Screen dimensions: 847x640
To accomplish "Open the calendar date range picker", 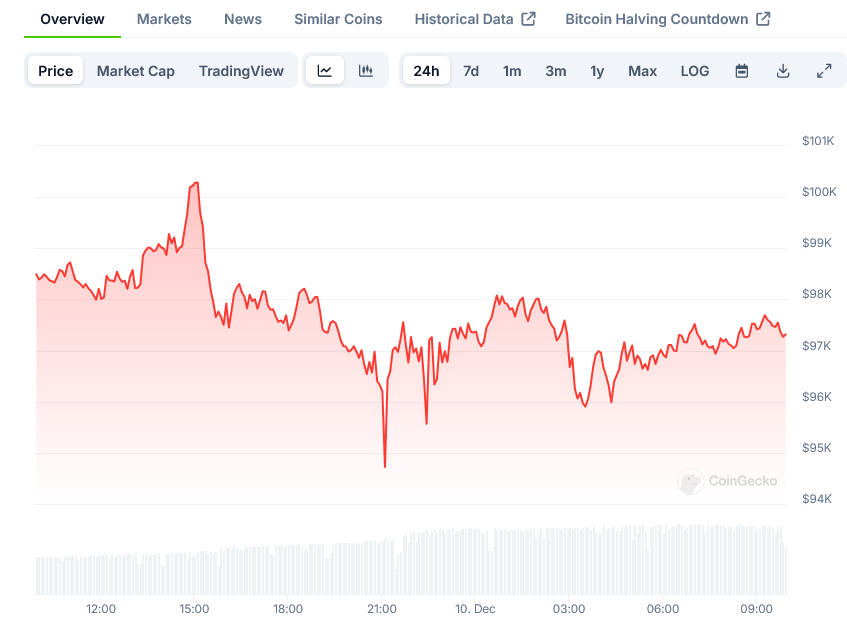I will coord(742,71).
